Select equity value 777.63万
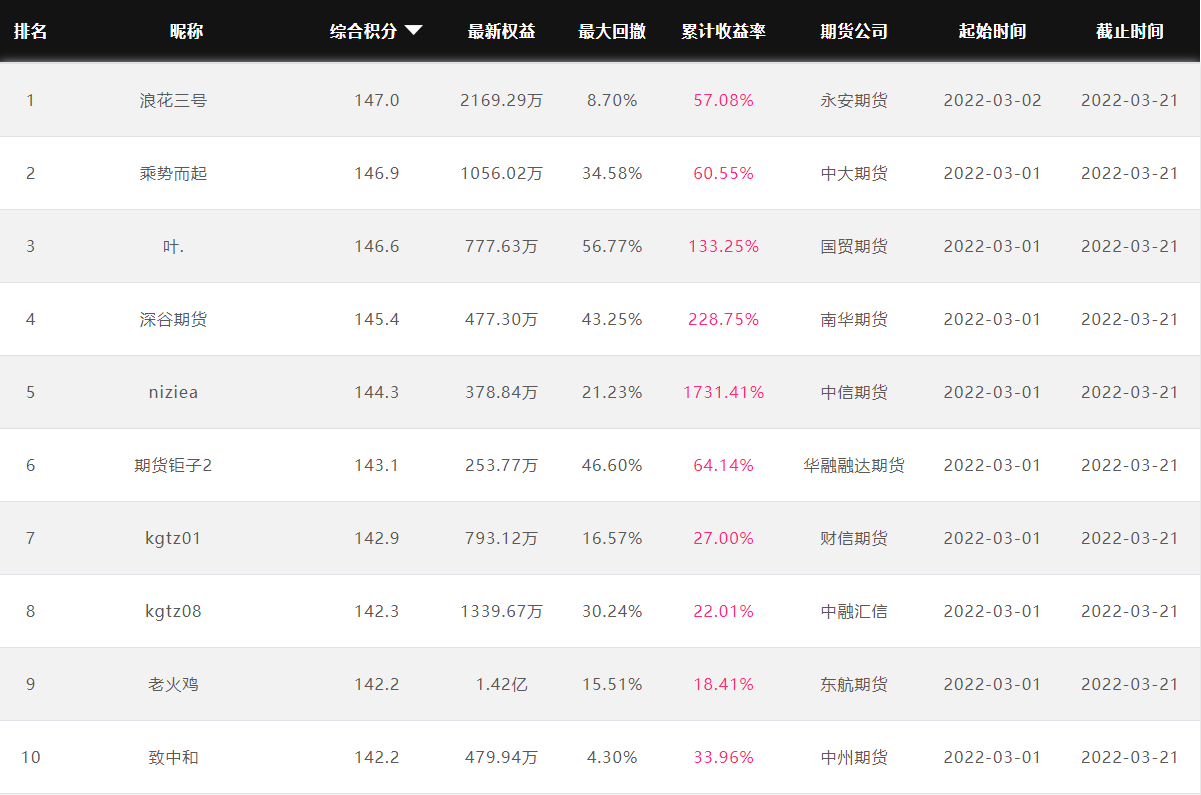 click(502, 246)
